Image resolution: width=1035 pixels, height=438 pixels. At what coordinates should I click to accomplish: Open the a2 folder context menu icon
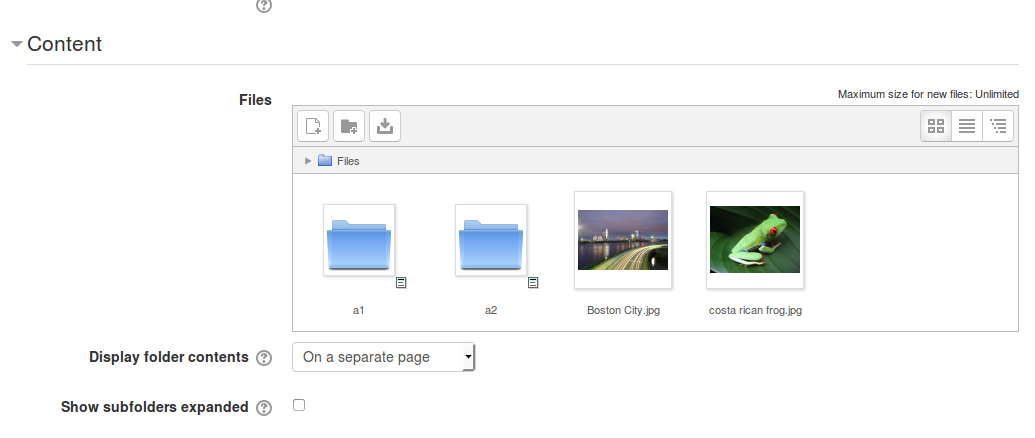[x=533, y=283]
